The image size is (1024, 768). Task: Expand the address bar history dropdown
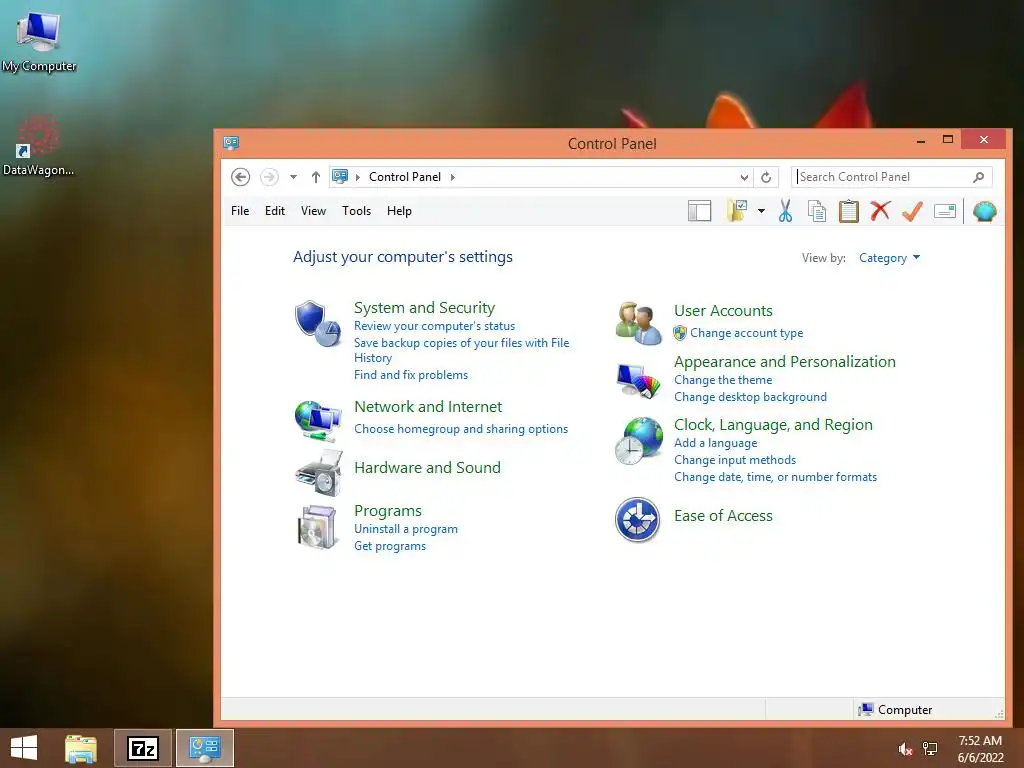pyautogui.click(x=744, y=177)
